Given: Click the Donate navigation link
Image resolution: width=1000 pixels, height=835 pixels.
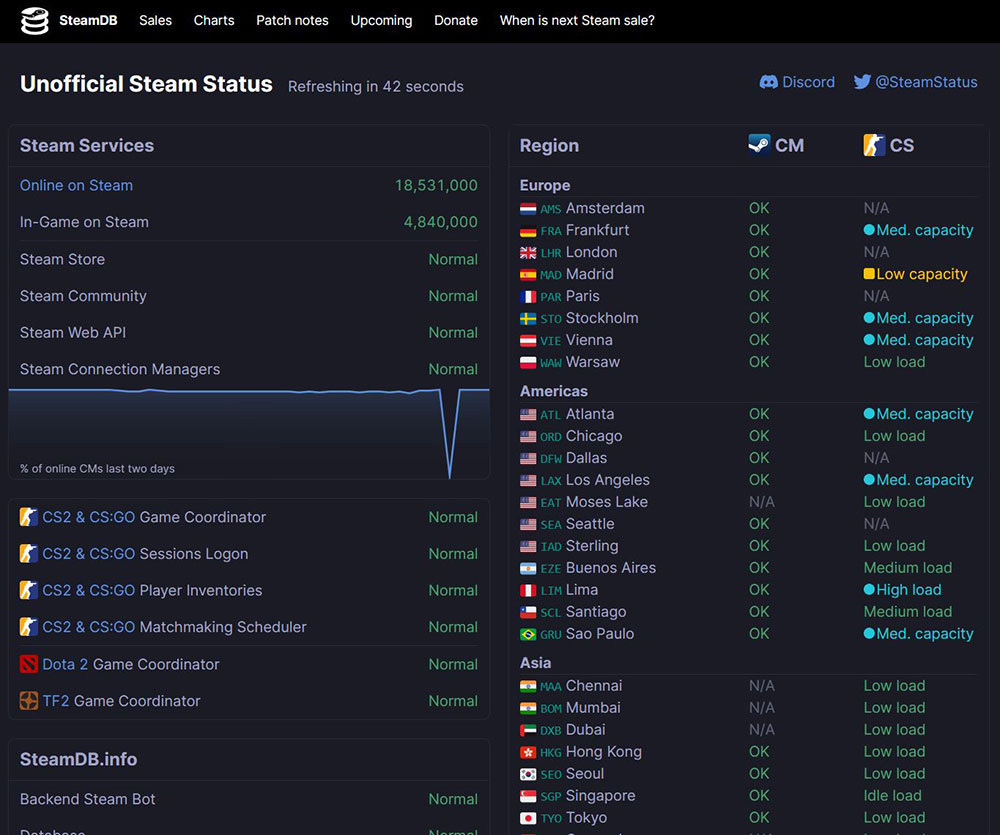Looking at the screenshot, I should click(x=456, y=20).
